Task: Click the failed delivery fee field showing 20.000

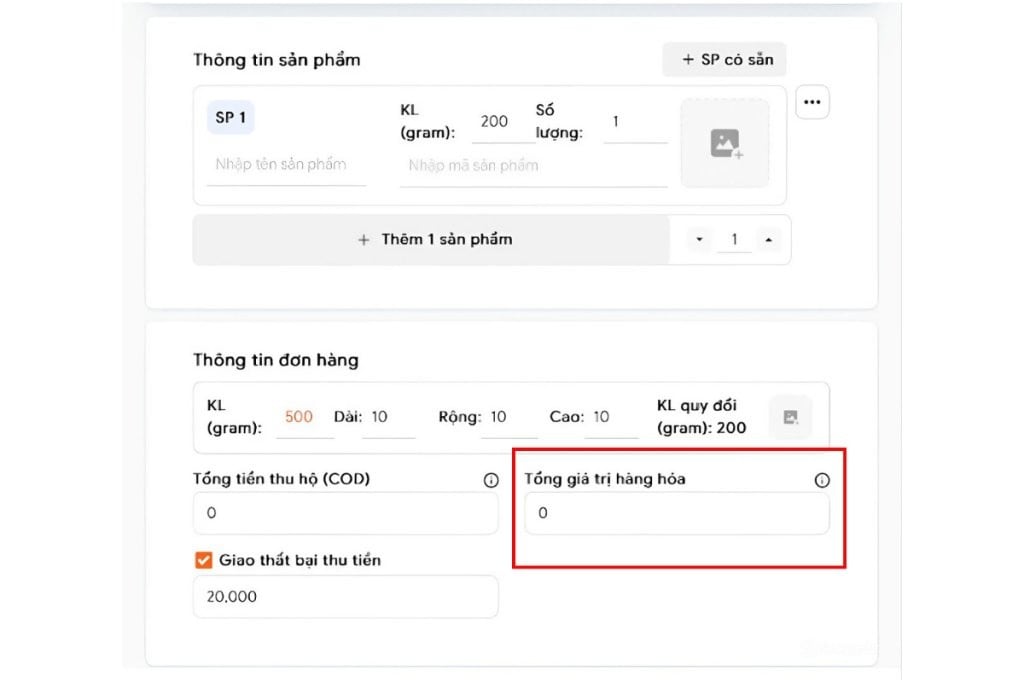Action: (x=345, y=596)
